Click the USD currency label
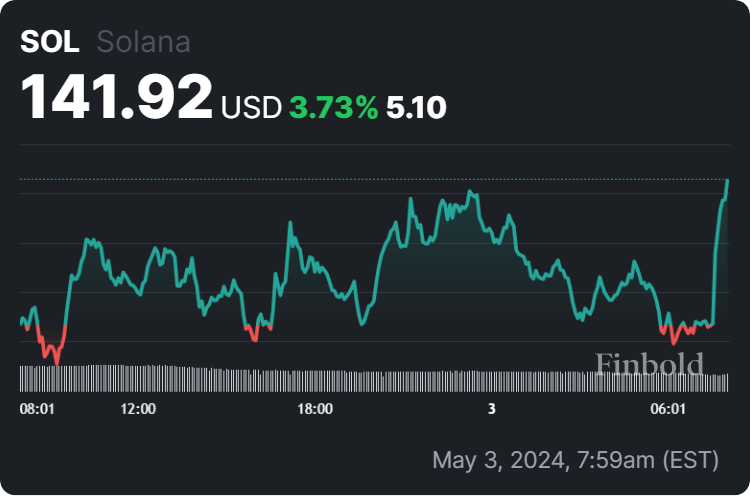 251,107
